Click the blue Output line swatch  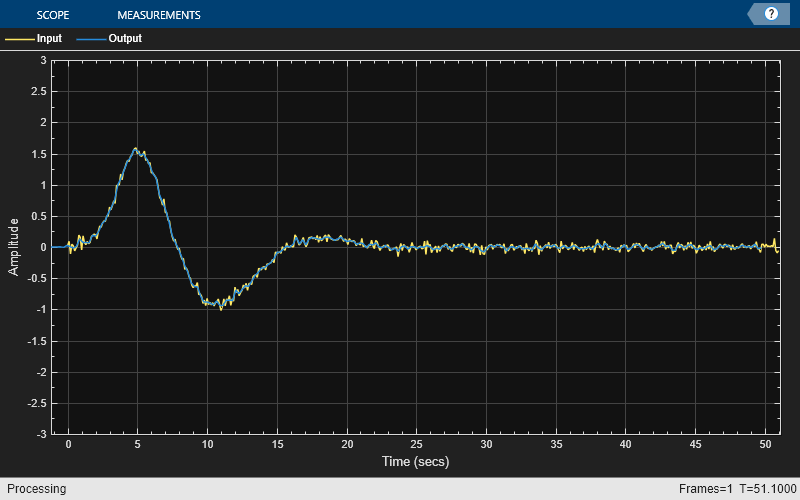[x=91, y=39]
